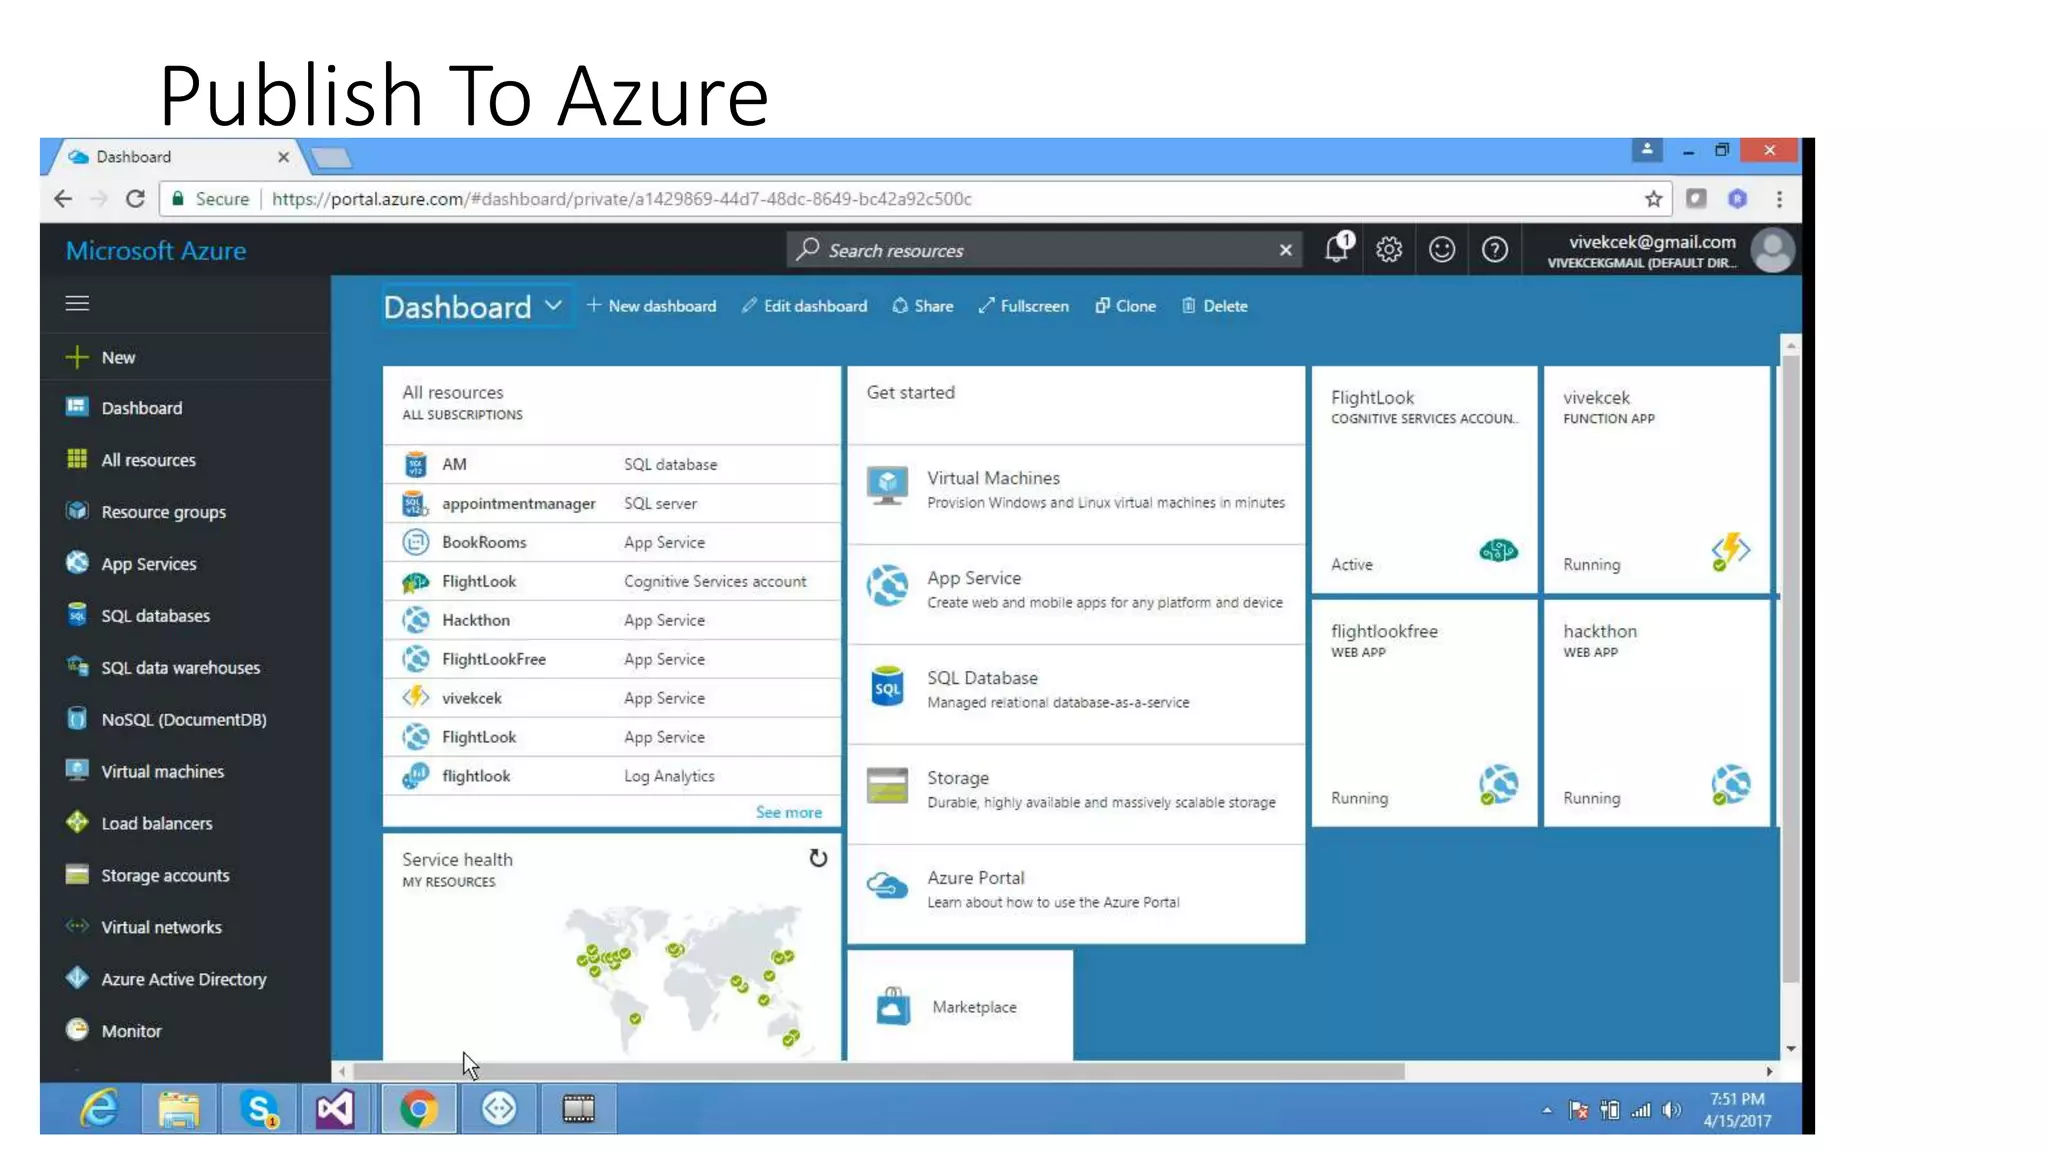
Task: Go back in the browser
Action: 63,198
